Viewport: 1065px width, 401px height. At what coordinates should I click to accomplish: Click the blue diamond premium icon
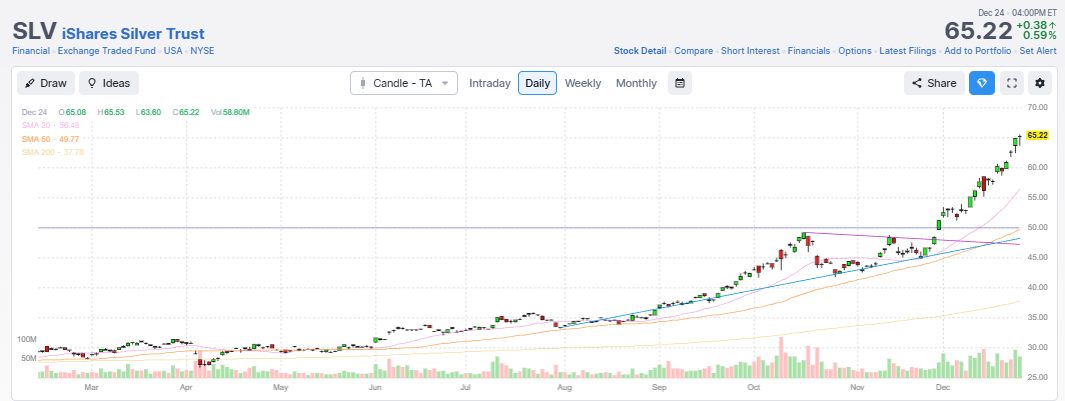[981, 83]
